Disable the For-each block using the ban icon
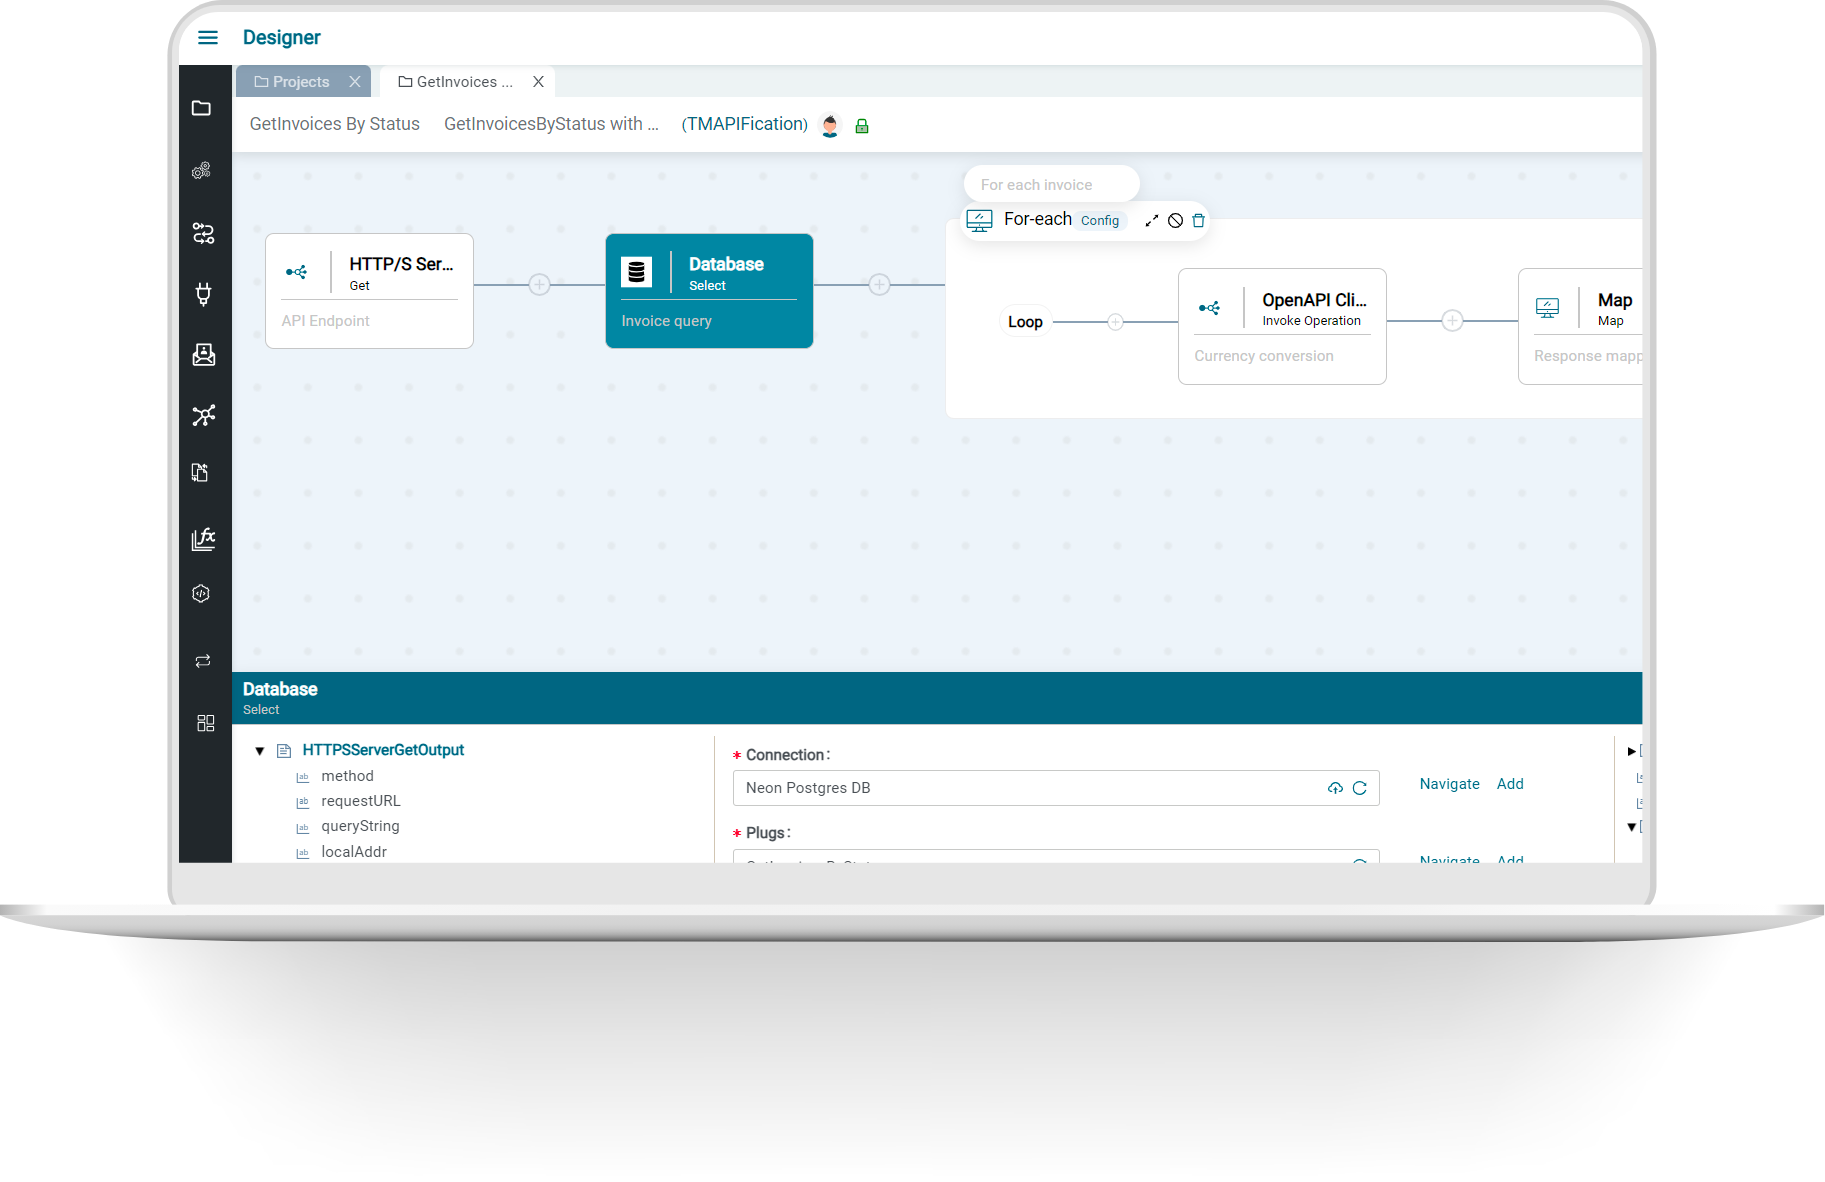The width and height of the screenshot is (1825, 1182). click(1175, 221)
